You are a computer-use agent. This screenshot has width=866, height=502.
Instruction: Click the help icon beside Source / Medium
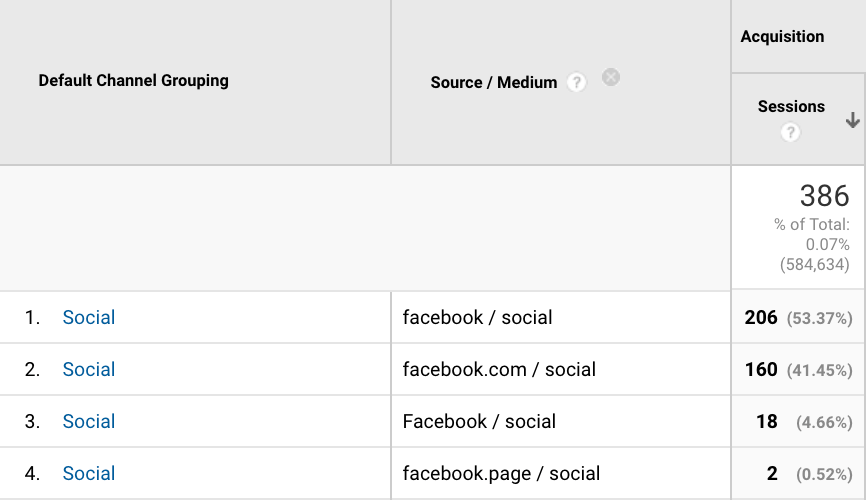pos(576,83)
